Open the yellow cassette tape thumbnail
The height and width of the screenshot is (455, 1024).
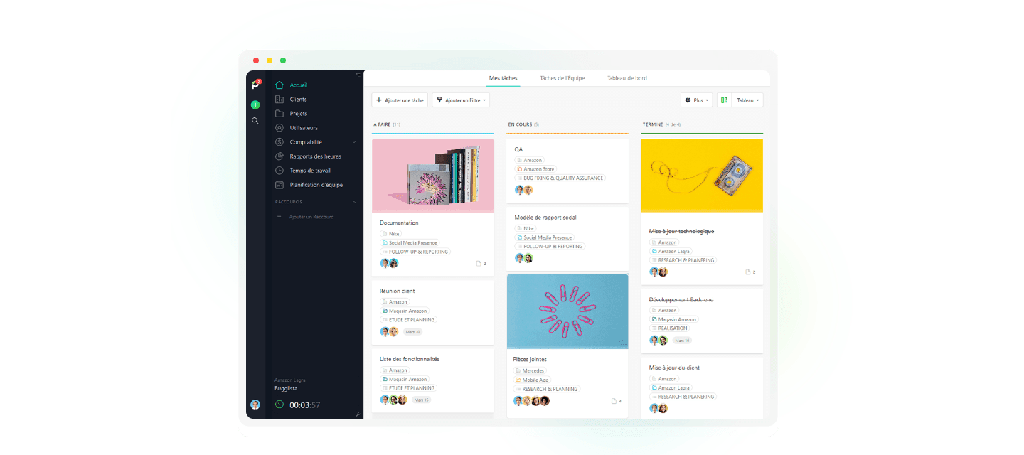coord(702,176)
